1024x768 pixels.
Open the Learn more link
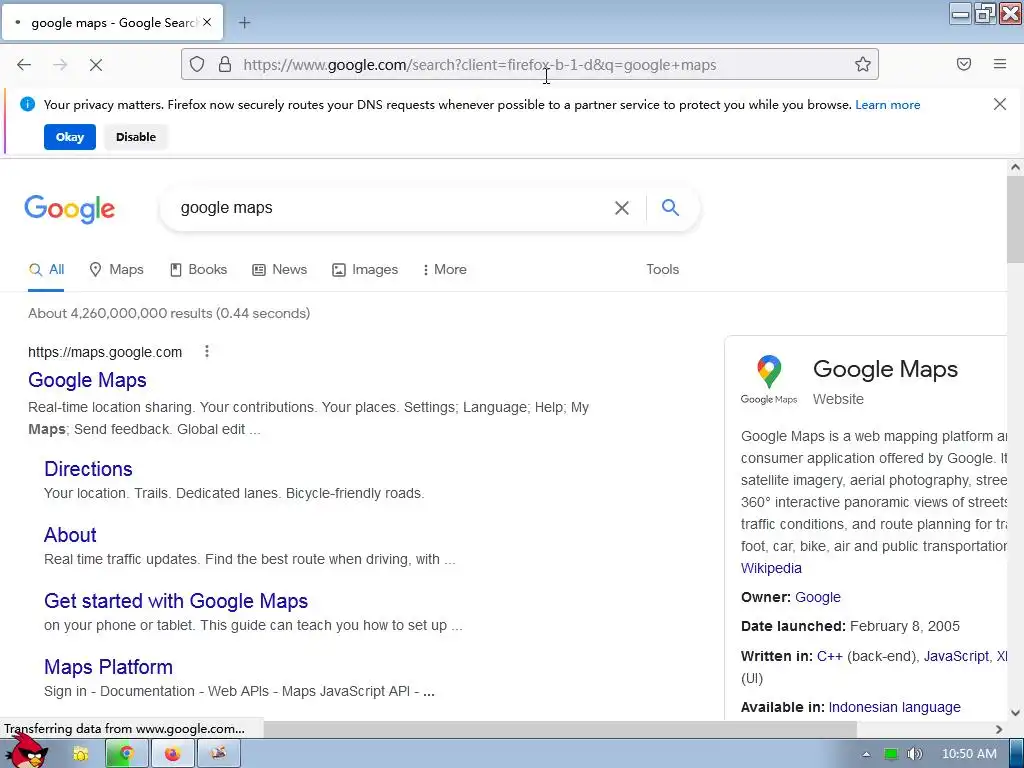(888, 104)
